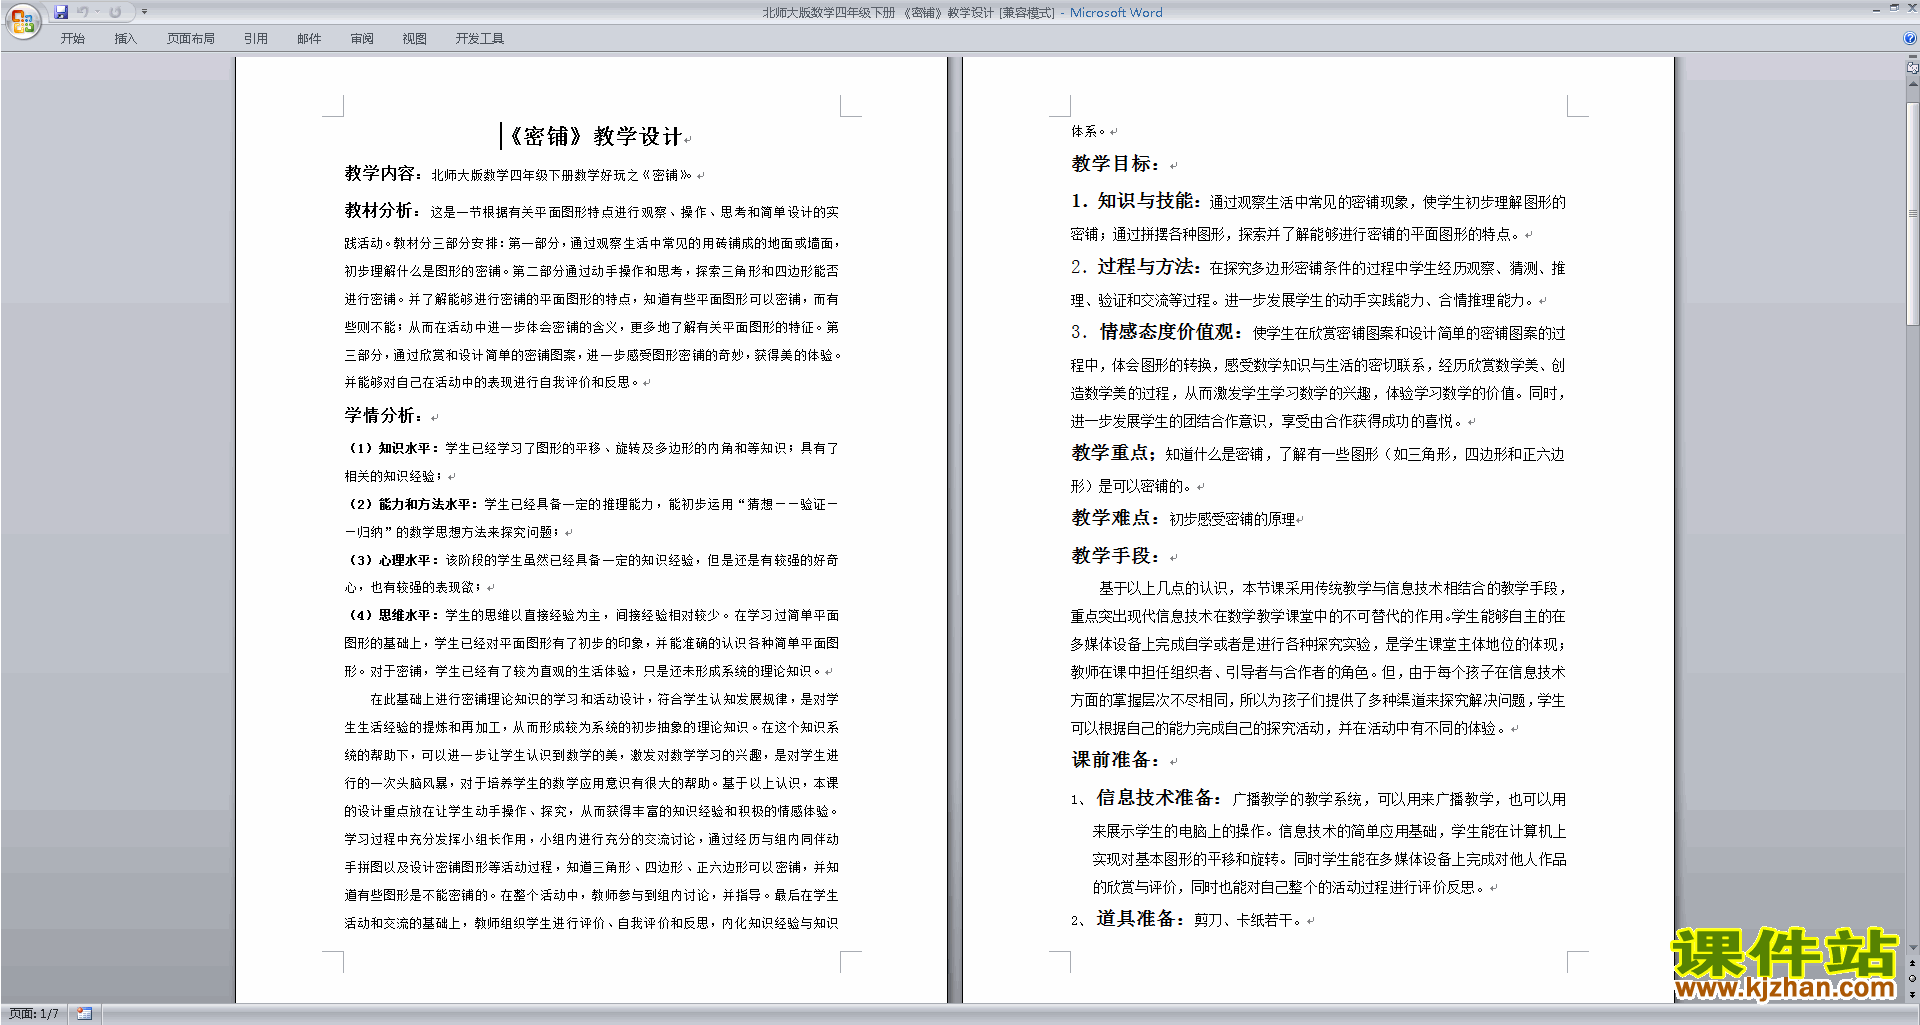Open the 审阅 ribbon tab
The width and height of the screenshot is (1920, 1025).
point(362,39)
